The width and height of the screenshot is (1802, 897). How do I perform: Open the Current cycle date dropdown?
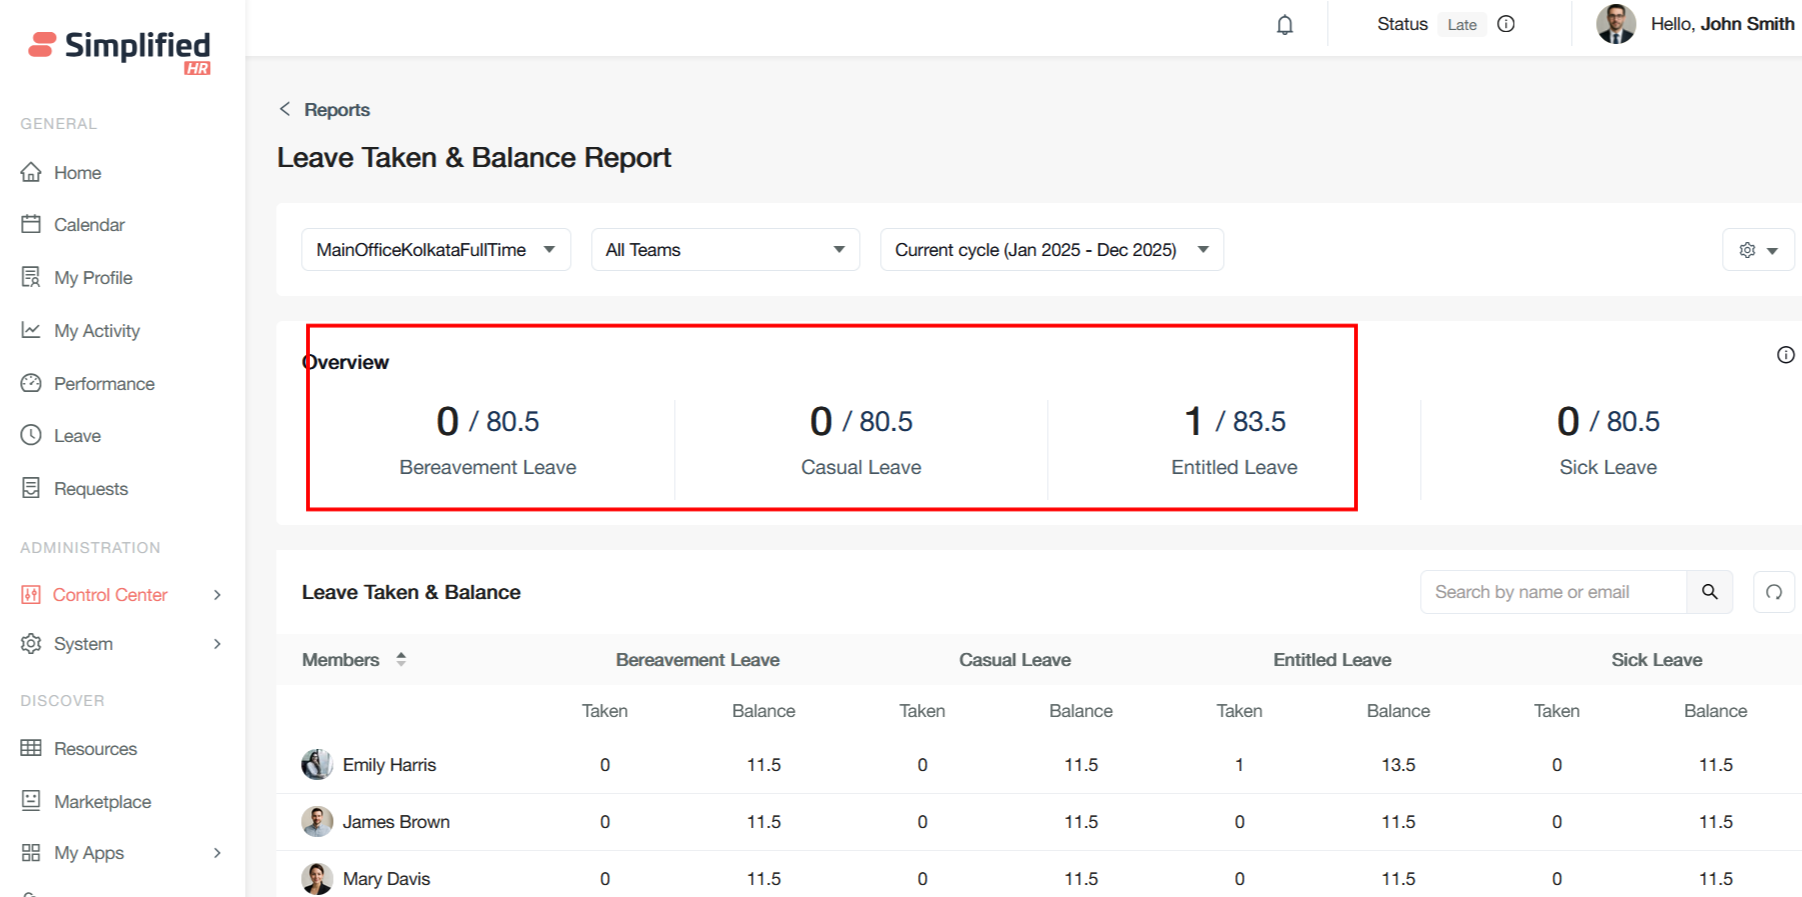1051,250
